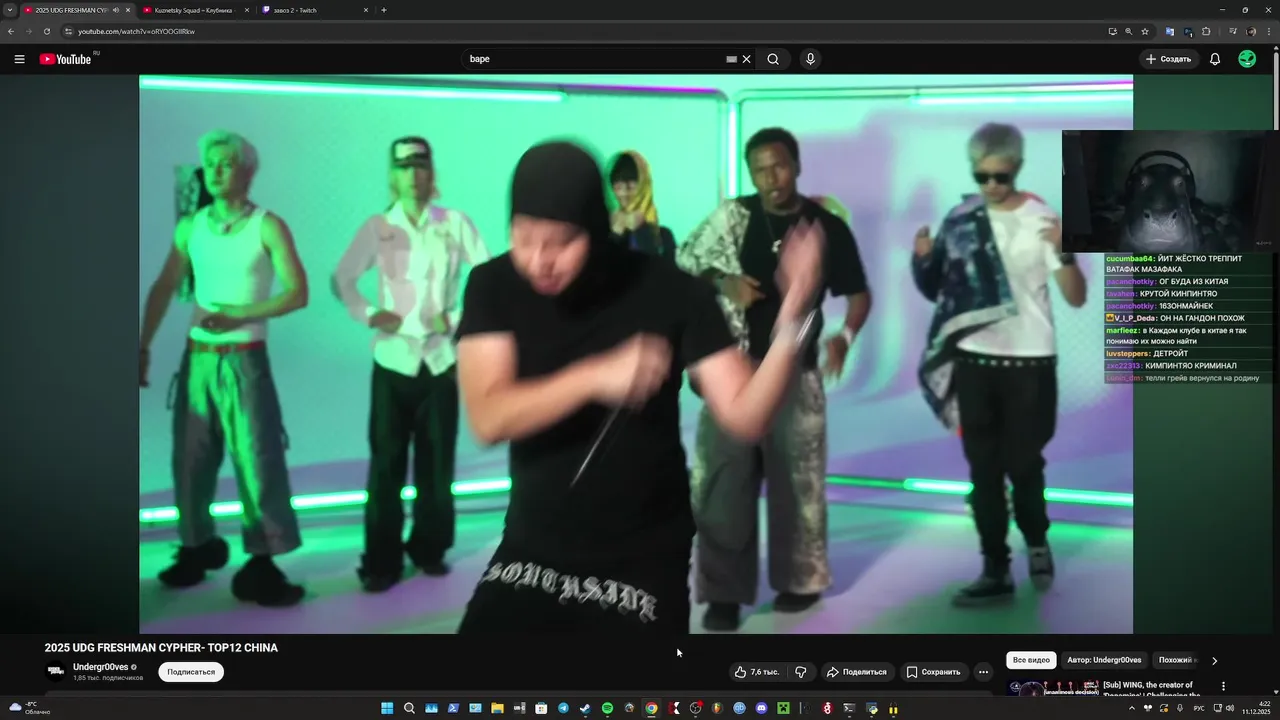Screen dimensions: 1280x720
Task: Reload the current page
Action: (46, 31)
